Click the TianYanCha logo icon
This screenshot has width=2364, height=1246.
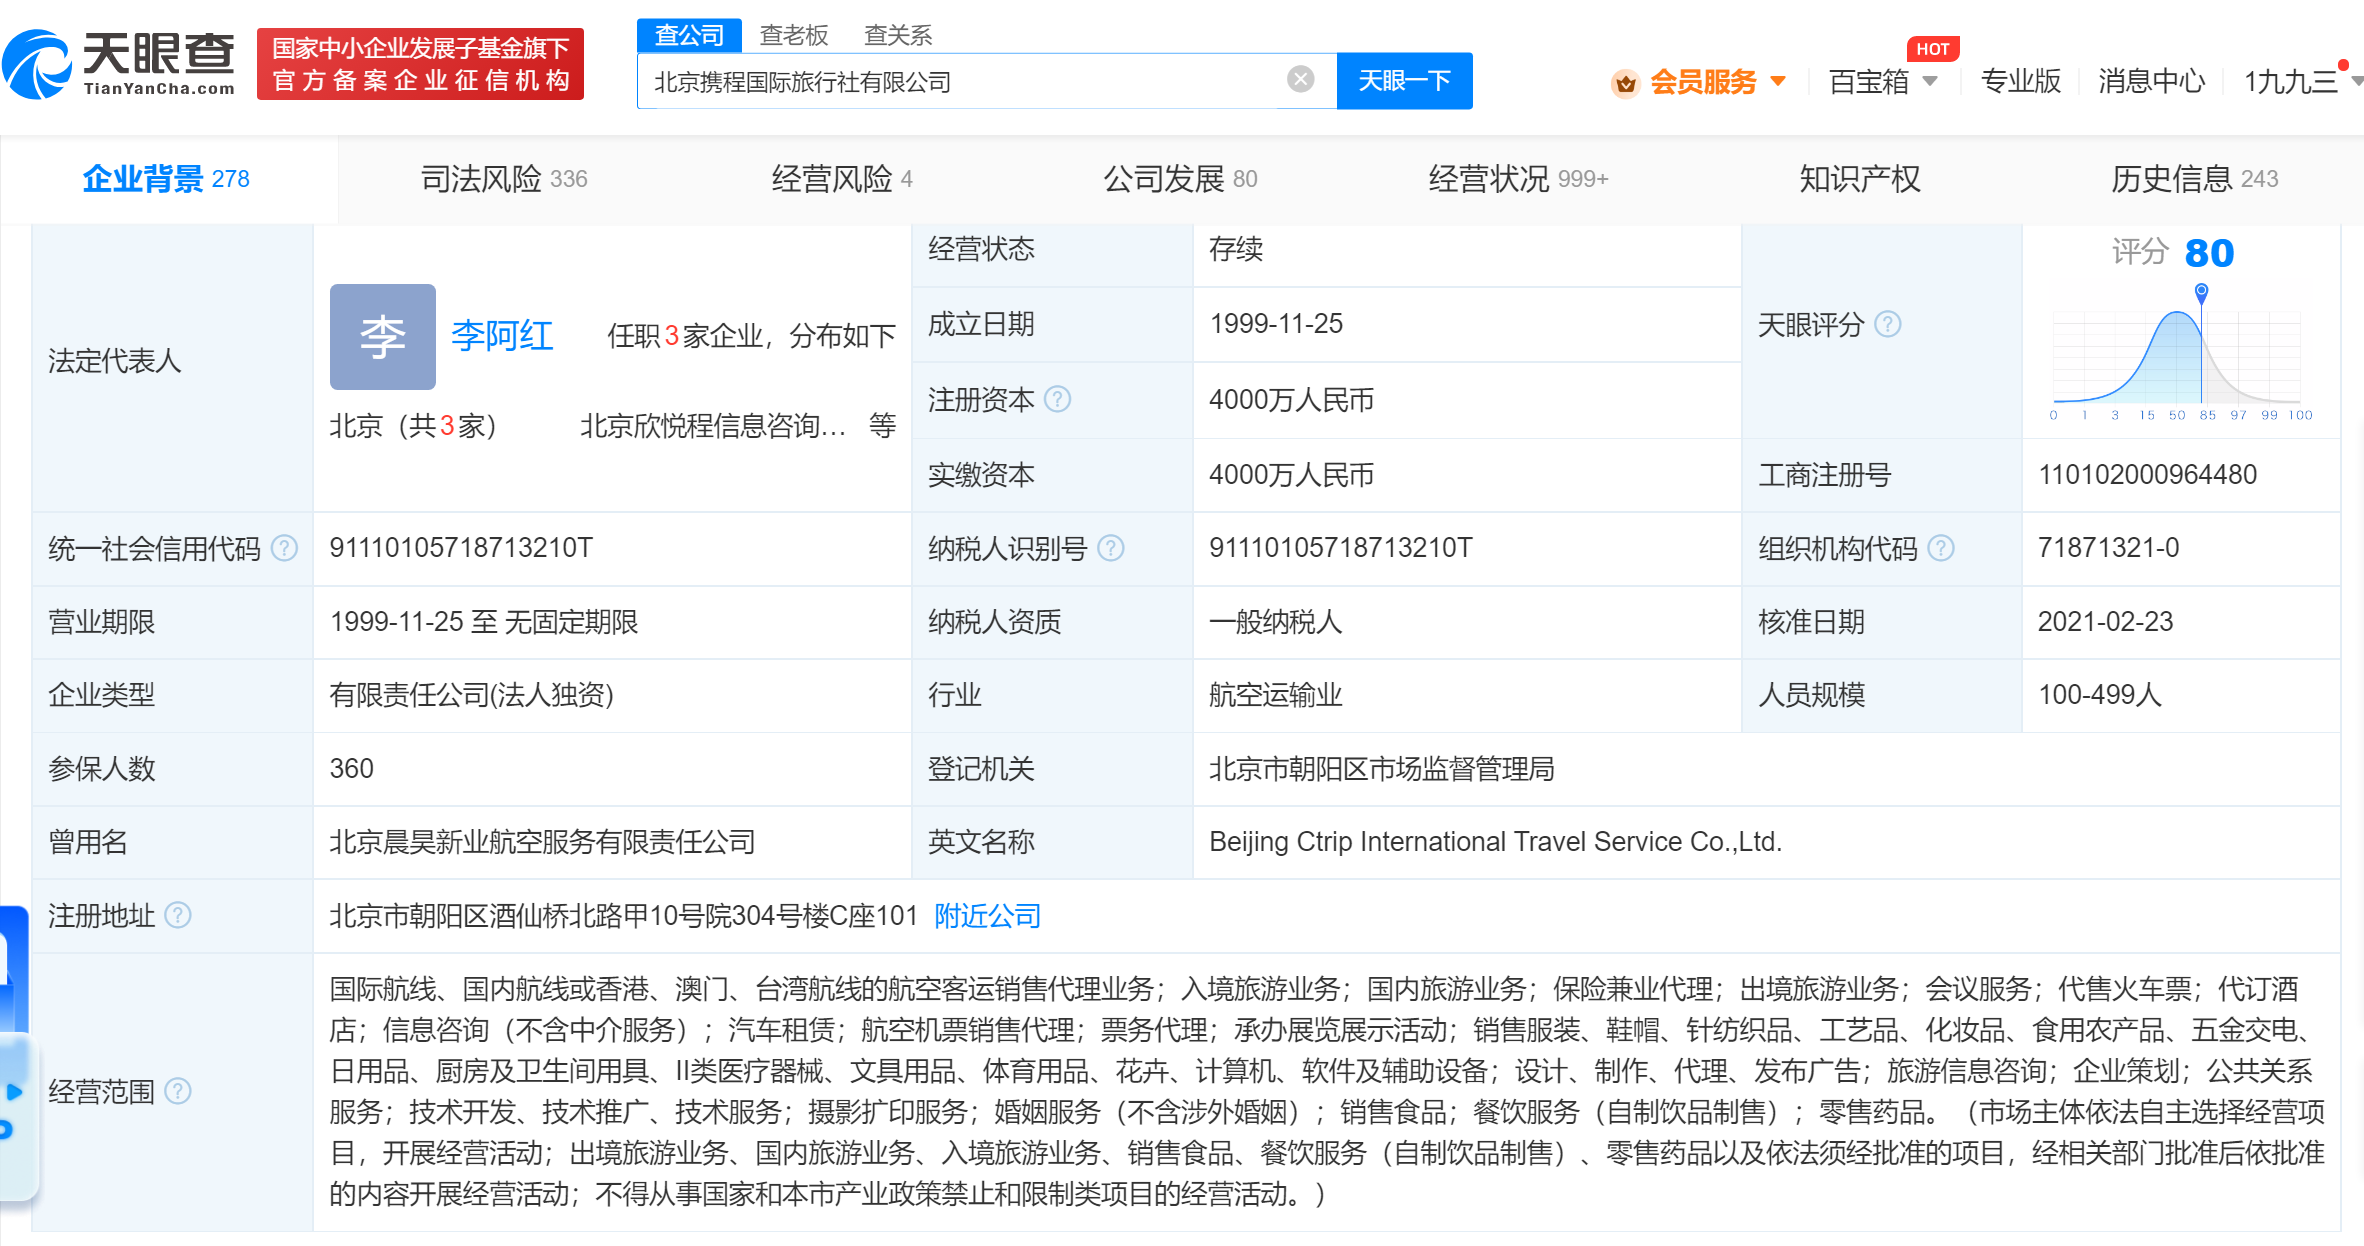coord(38,65)
